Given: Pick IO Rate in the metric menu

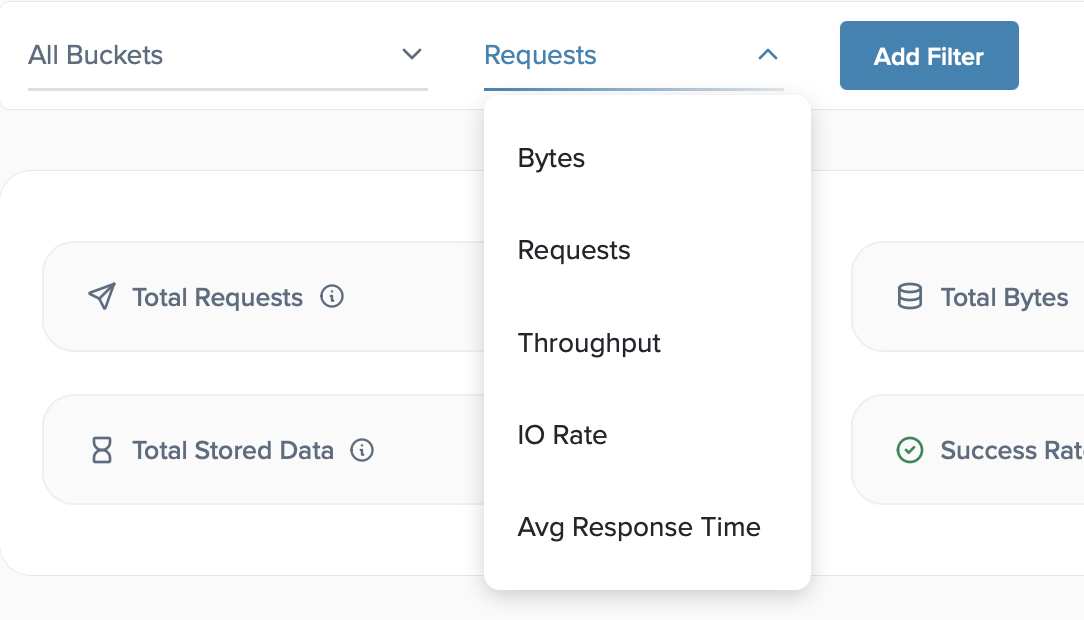Looking at the screenshot, I should [x=562, y=435].
